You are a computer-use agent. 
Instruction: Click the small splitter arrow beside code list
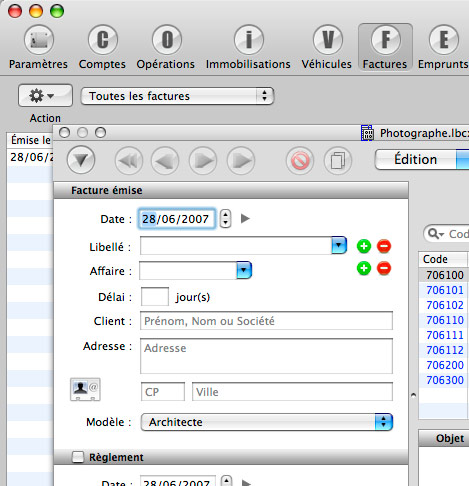(x=413, y=395)
